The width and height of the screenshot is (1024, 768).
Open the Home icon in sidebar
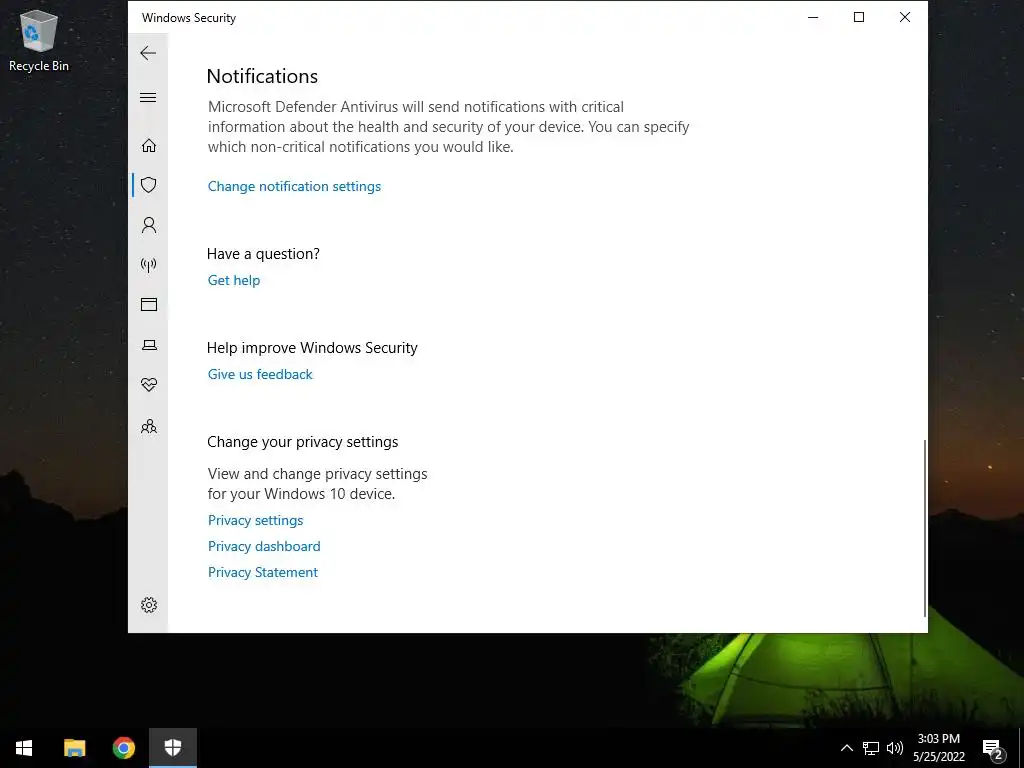click(x=149, y=145)
